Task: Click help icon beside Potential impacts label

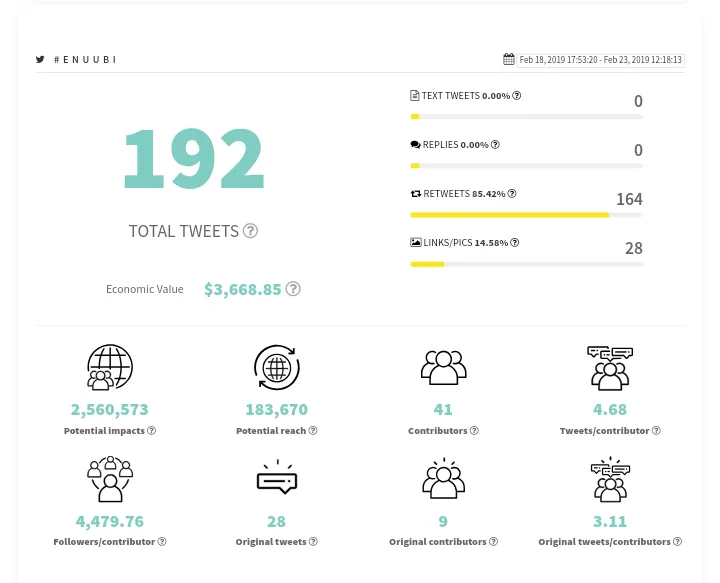Action: point(152,431)
